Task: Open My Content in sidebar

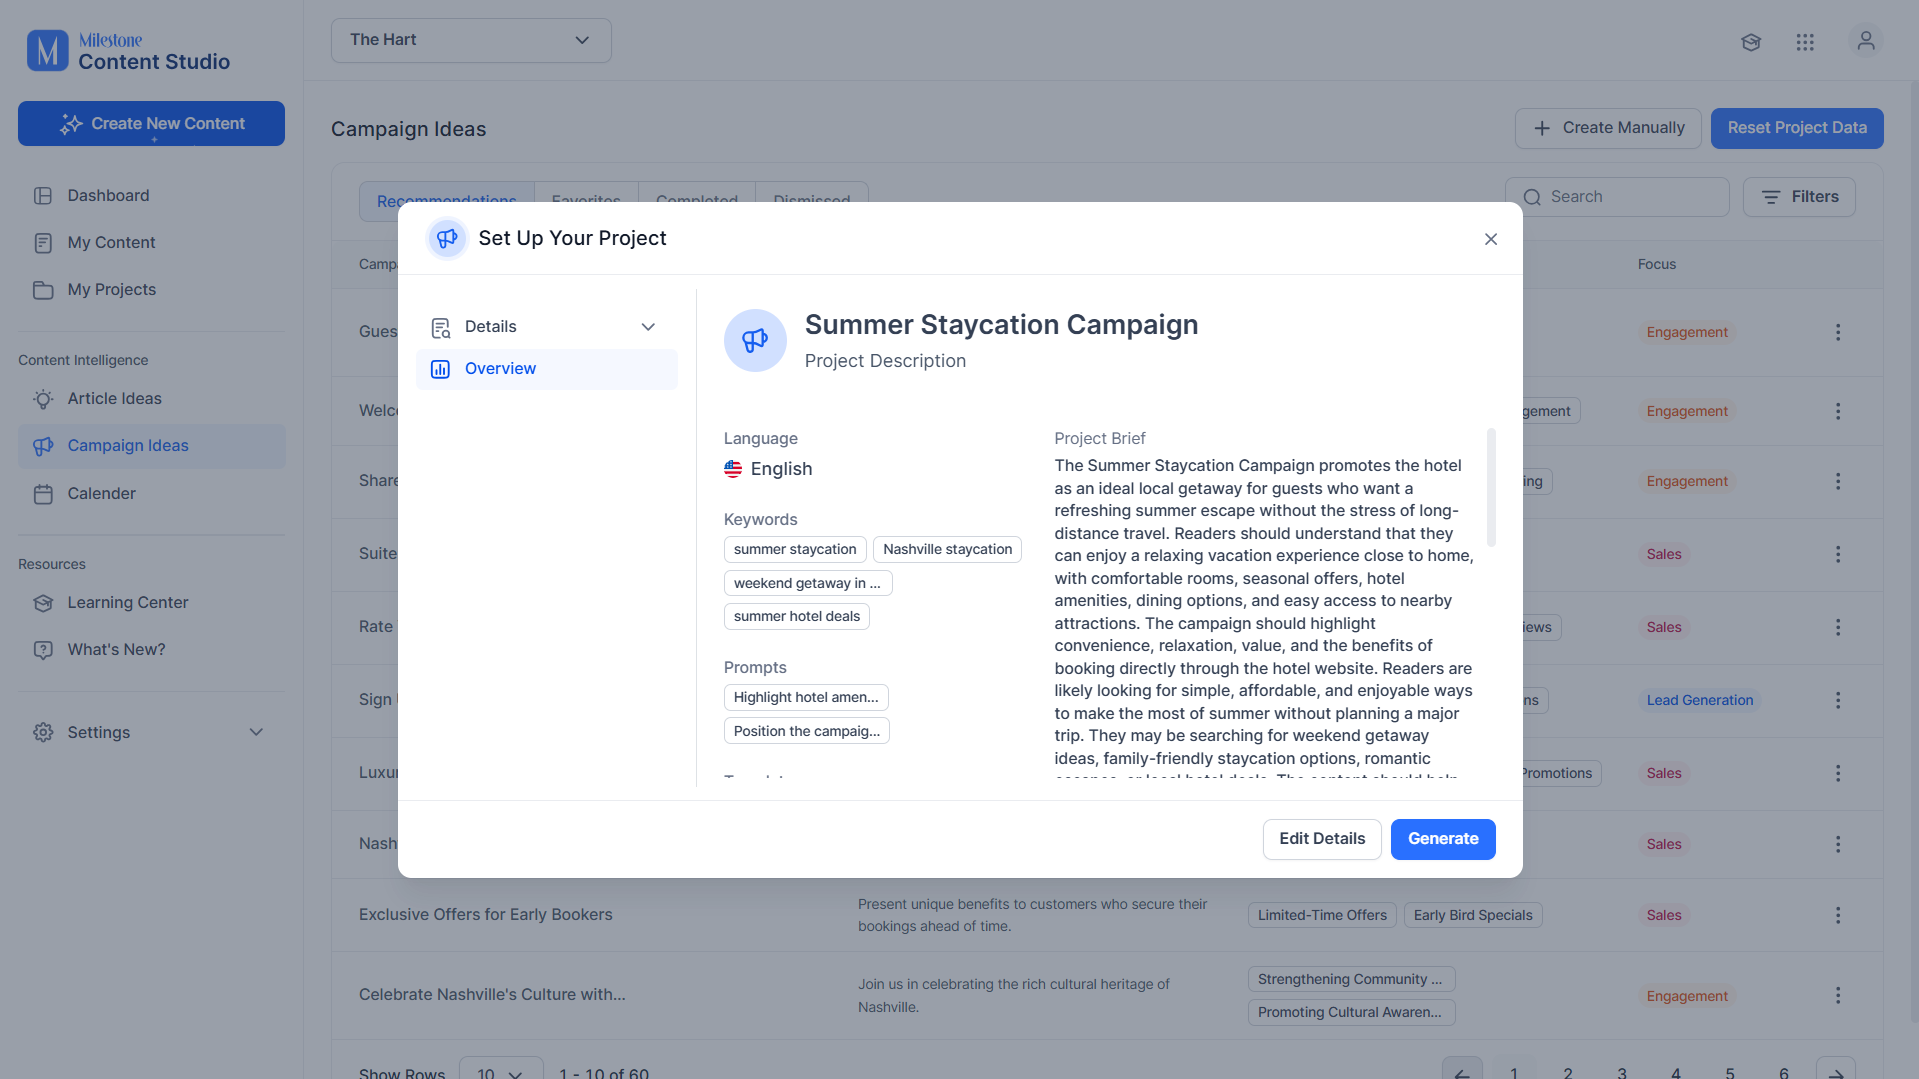Action: click(111, 242)
